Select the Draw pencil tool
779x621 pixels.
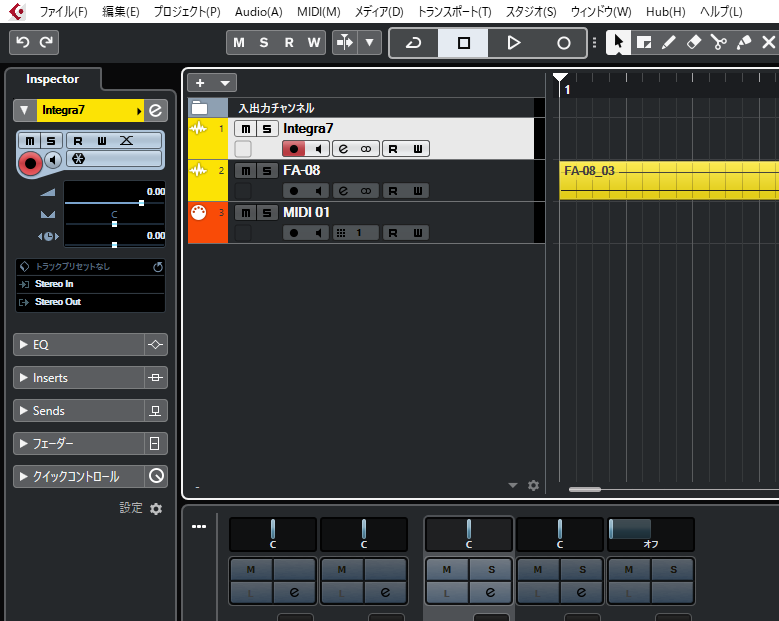click(x=669, y=42)
